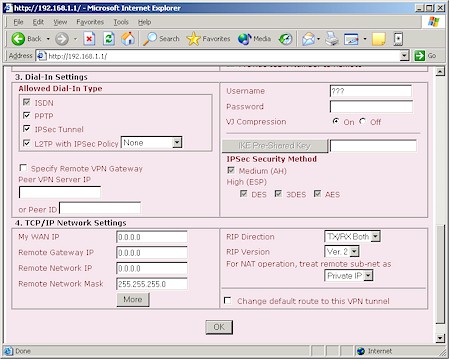450x360 pixels.
Task: Open the Edit button dropdown arrow
Action: point(365,39)
